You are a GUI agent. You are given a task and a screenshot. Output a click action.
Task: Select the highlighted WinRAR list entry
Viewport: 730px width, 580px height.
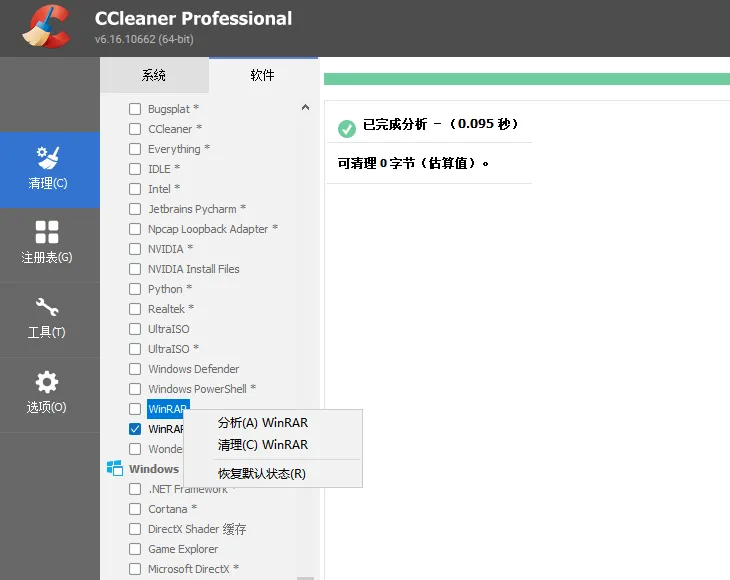(168, 409)
